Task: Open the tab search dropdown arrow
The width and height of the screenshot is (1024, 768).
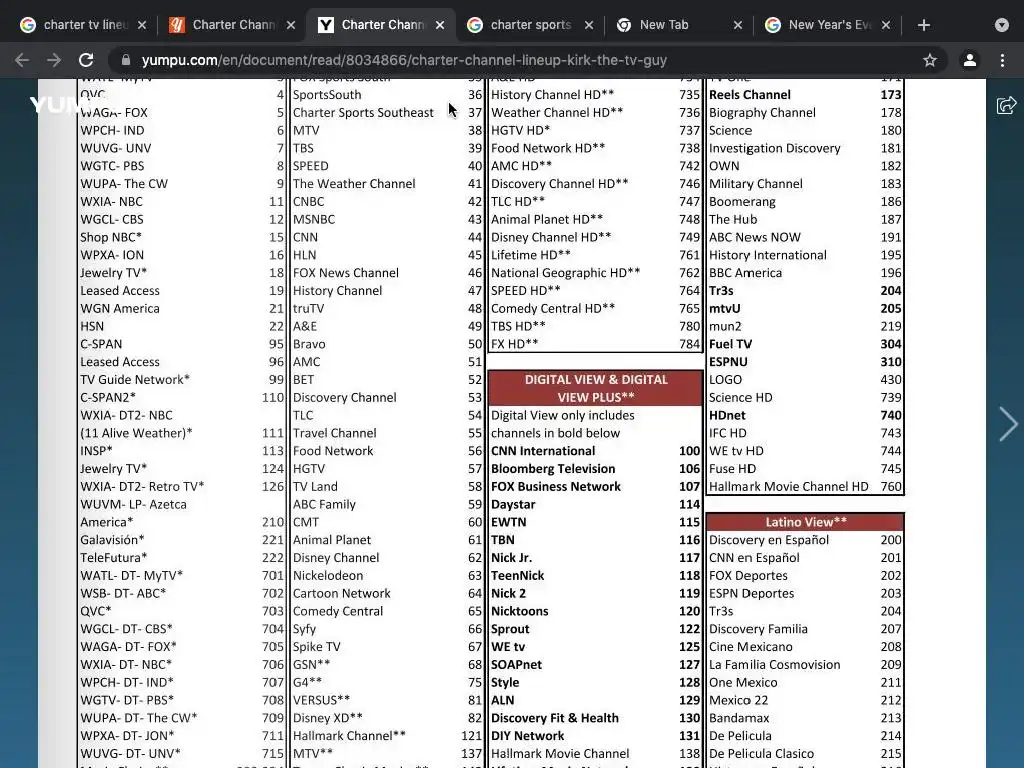Action: pyautogui.click(x=1002, y=25)
